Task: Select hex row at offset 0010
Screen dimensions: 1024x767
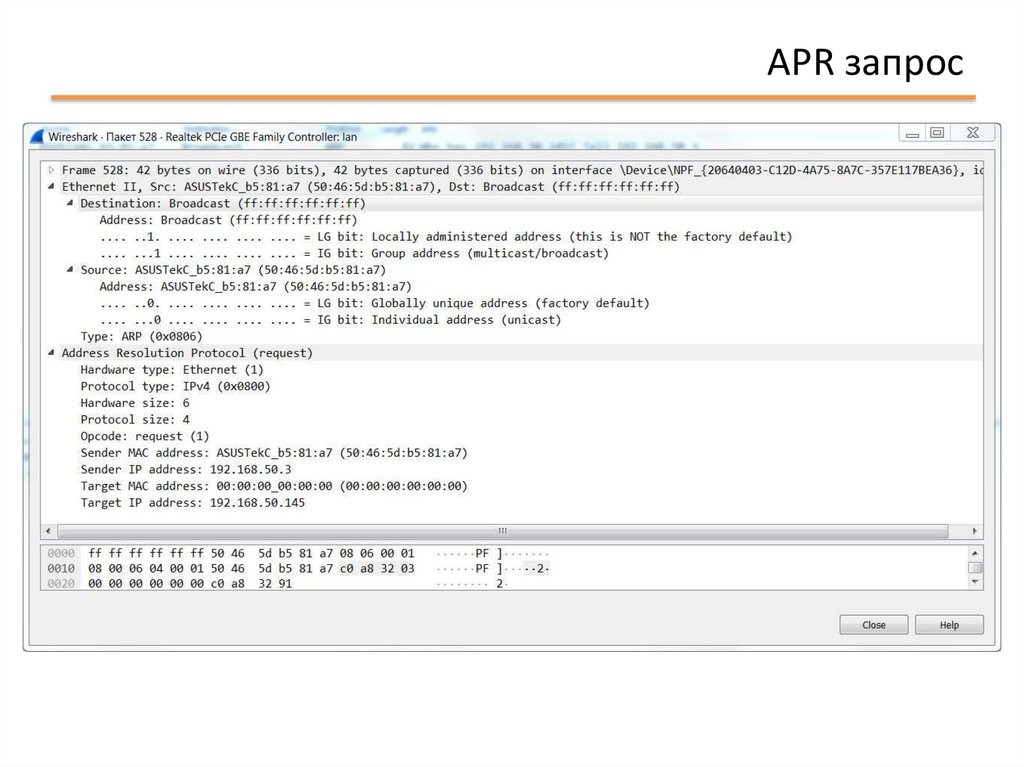Action: (250, 568)
